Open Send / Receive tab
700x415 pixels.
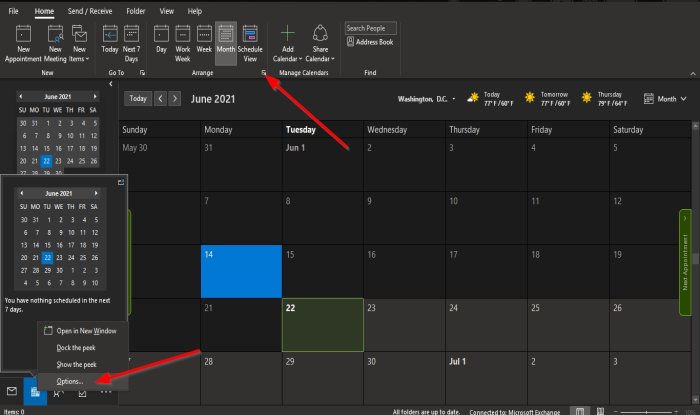click(90, 11)
